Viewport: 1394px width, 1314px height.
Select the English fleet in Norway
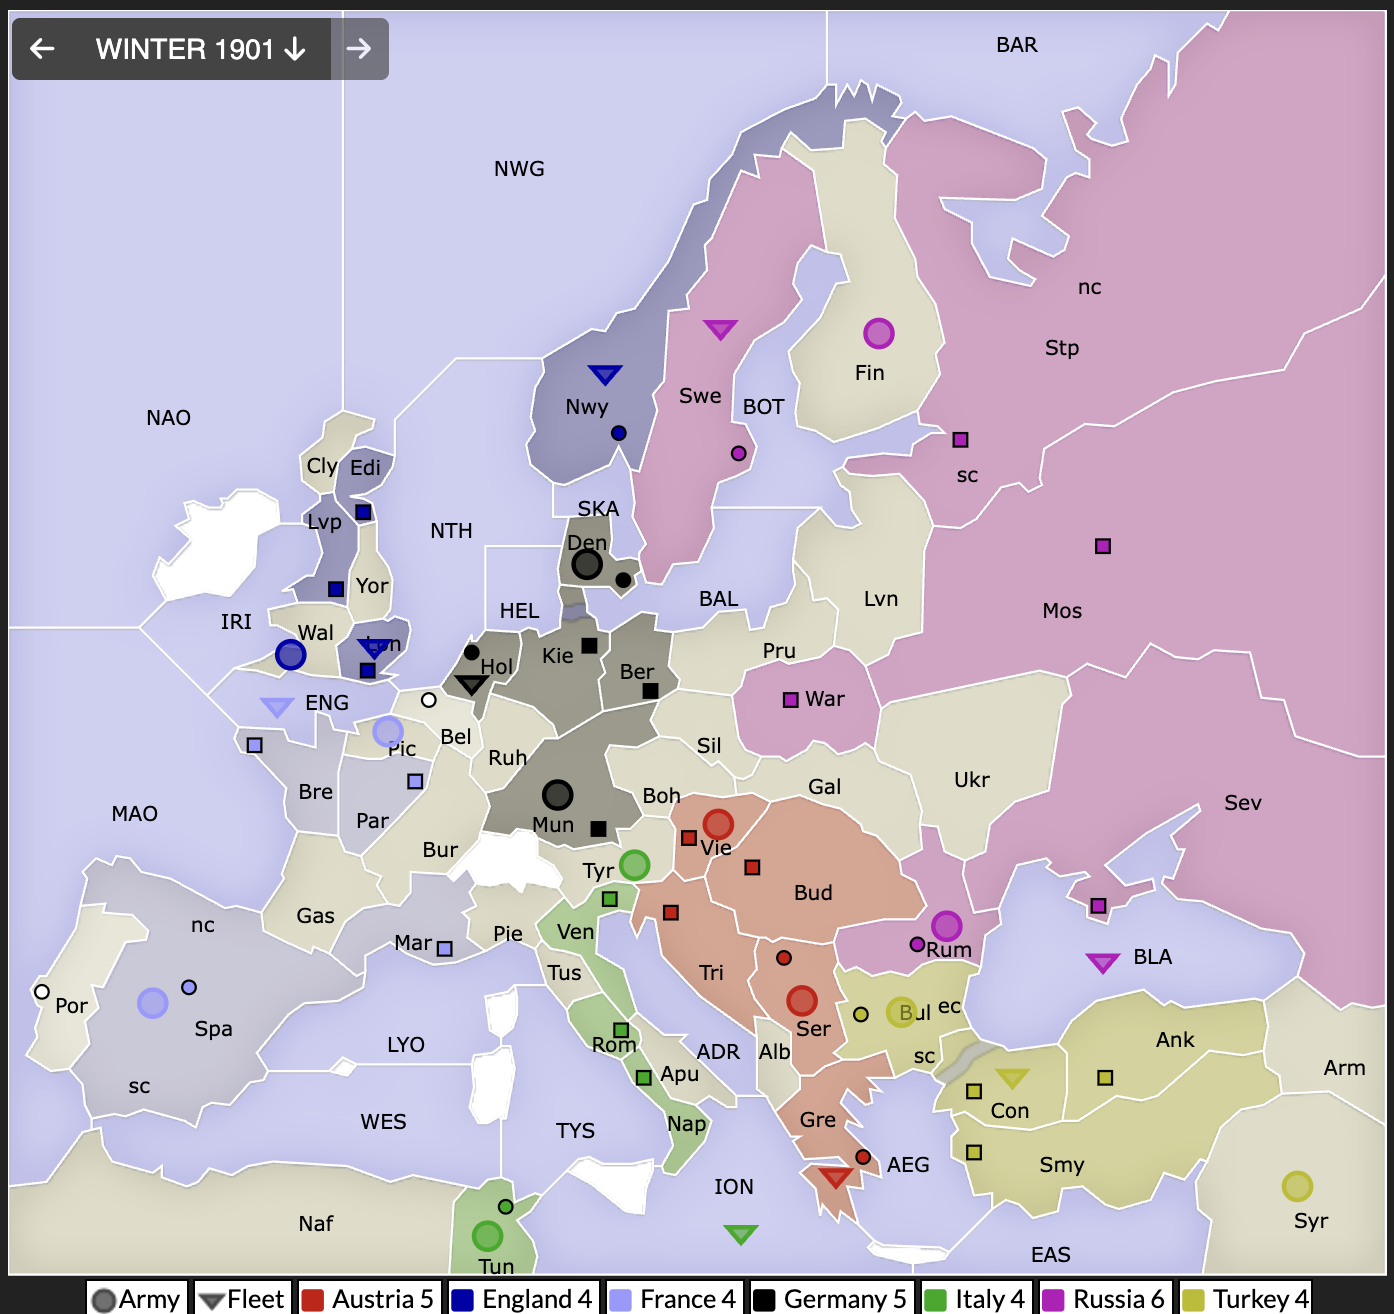click(x=605, y=374)
